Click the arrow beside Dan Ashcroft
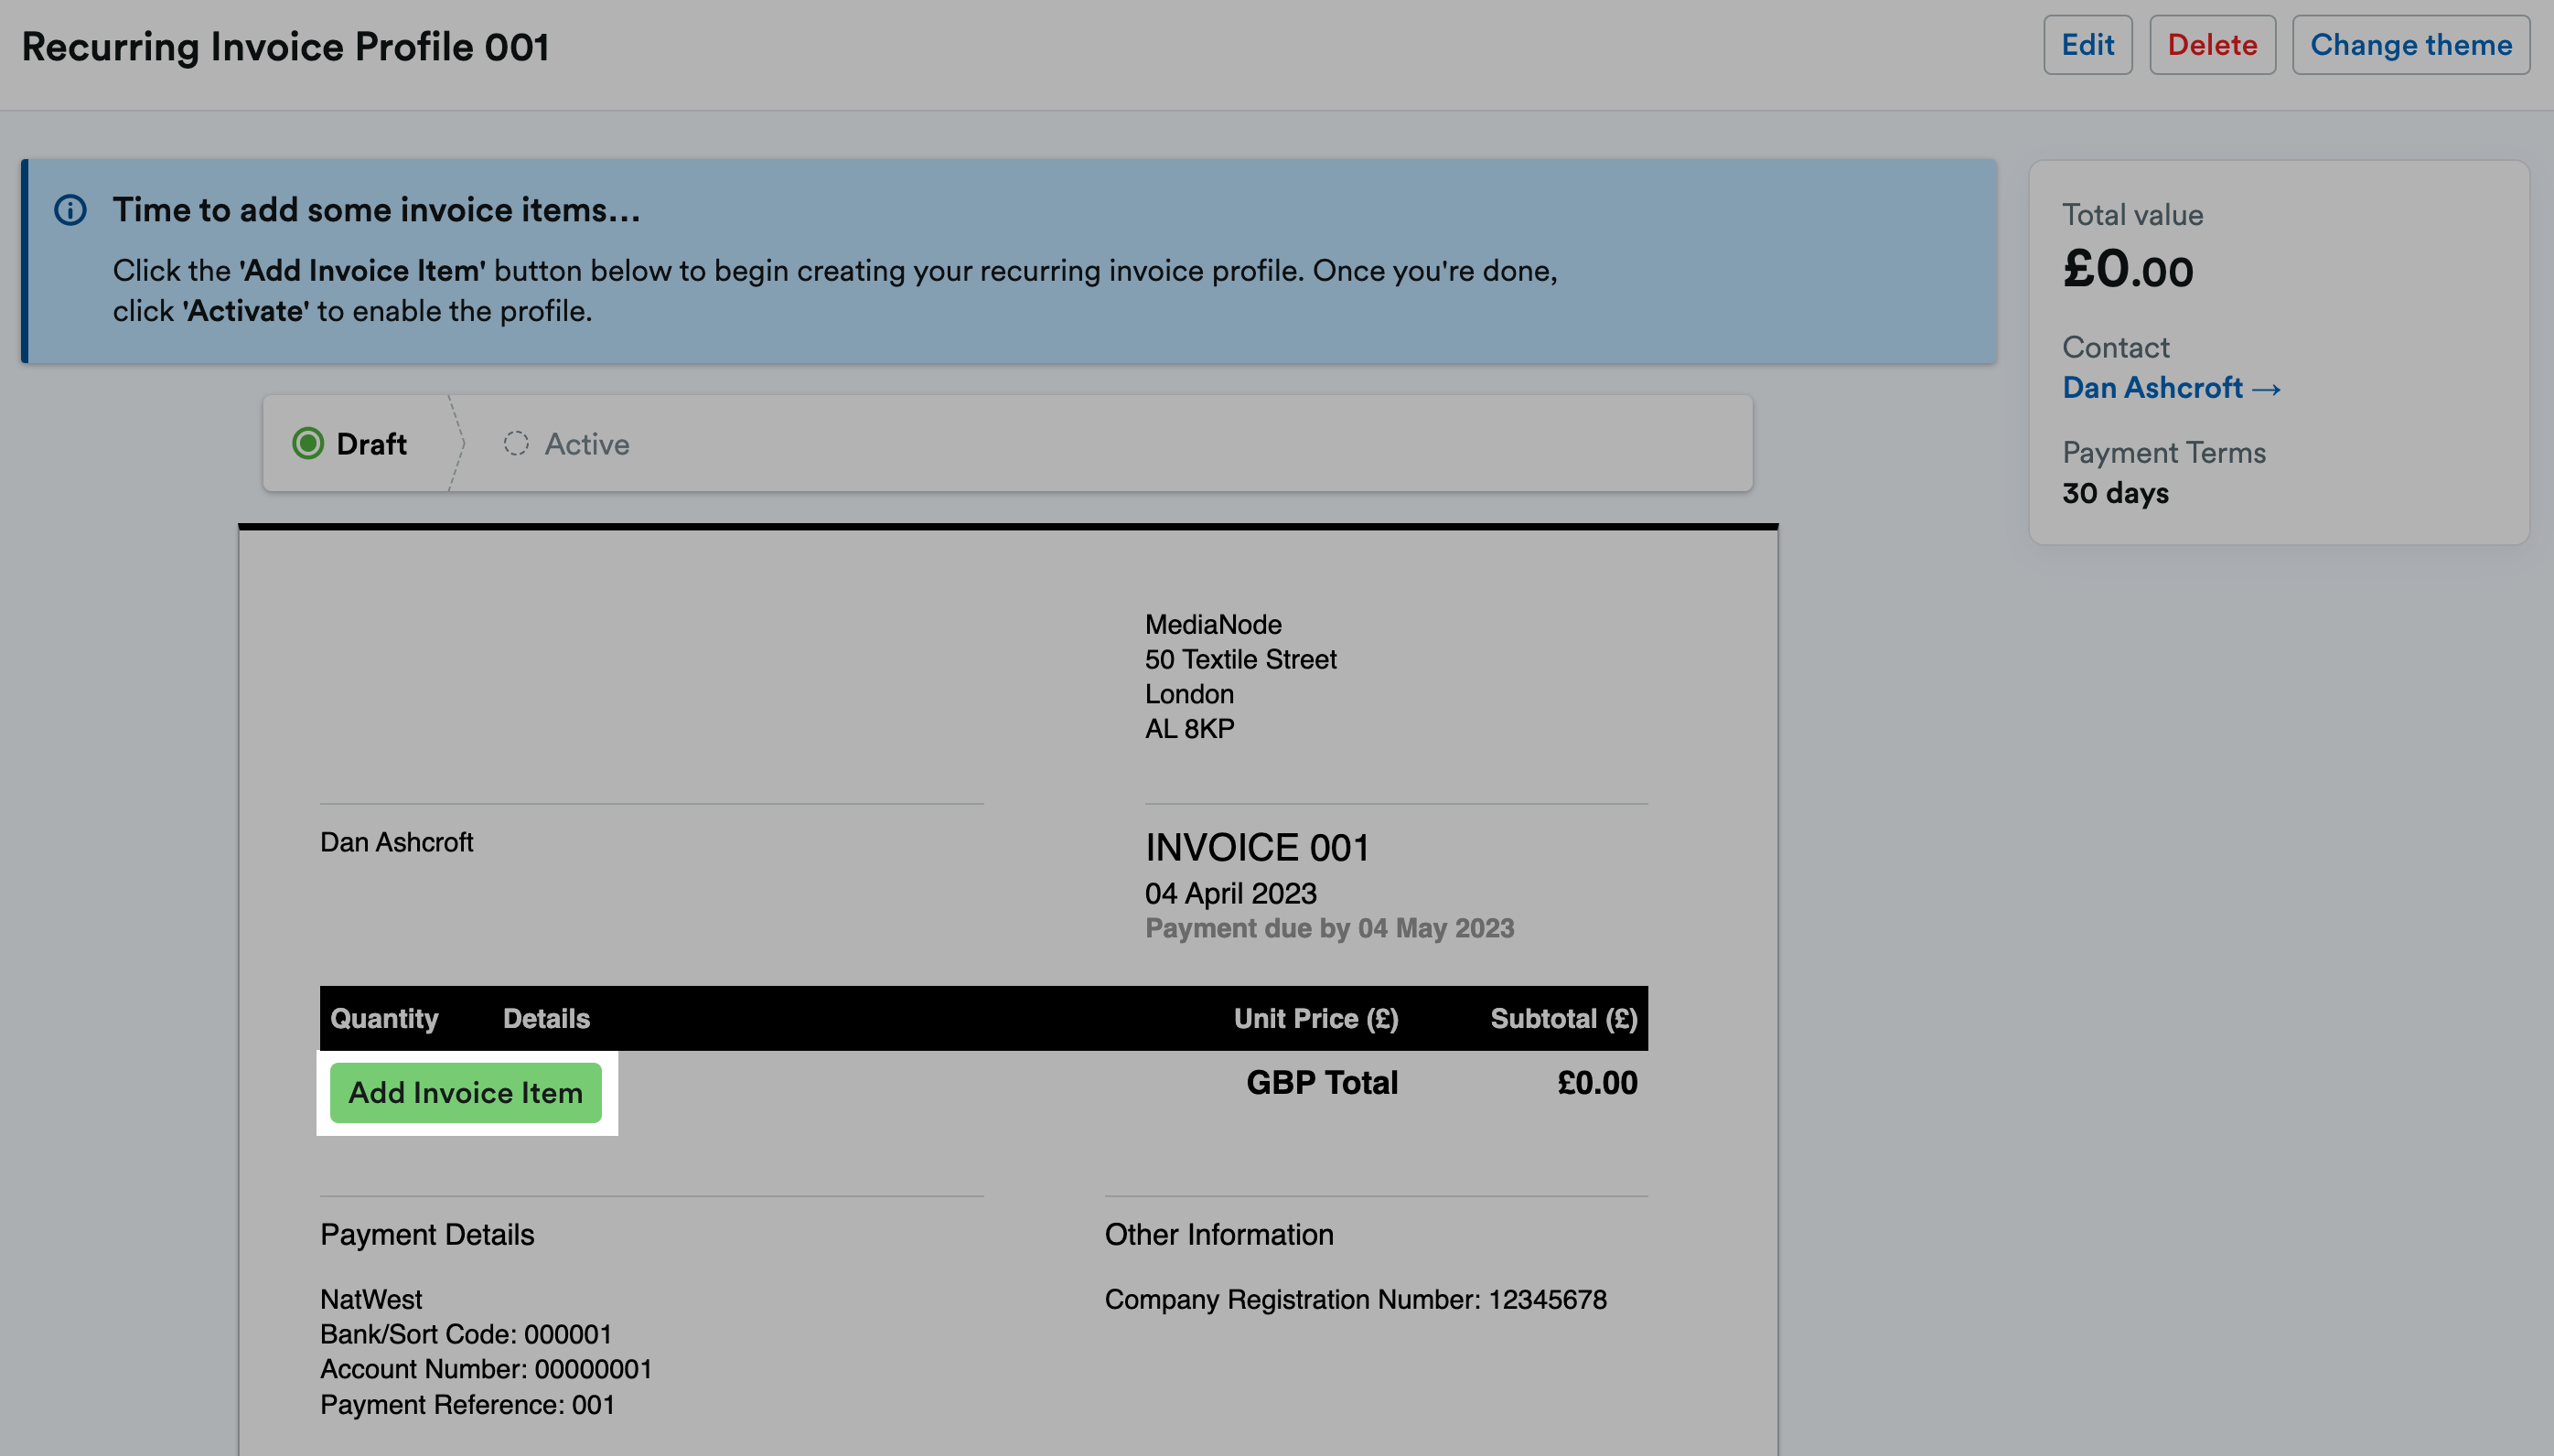This screenshot has height=1456, width=2554. coord(2267,388)
